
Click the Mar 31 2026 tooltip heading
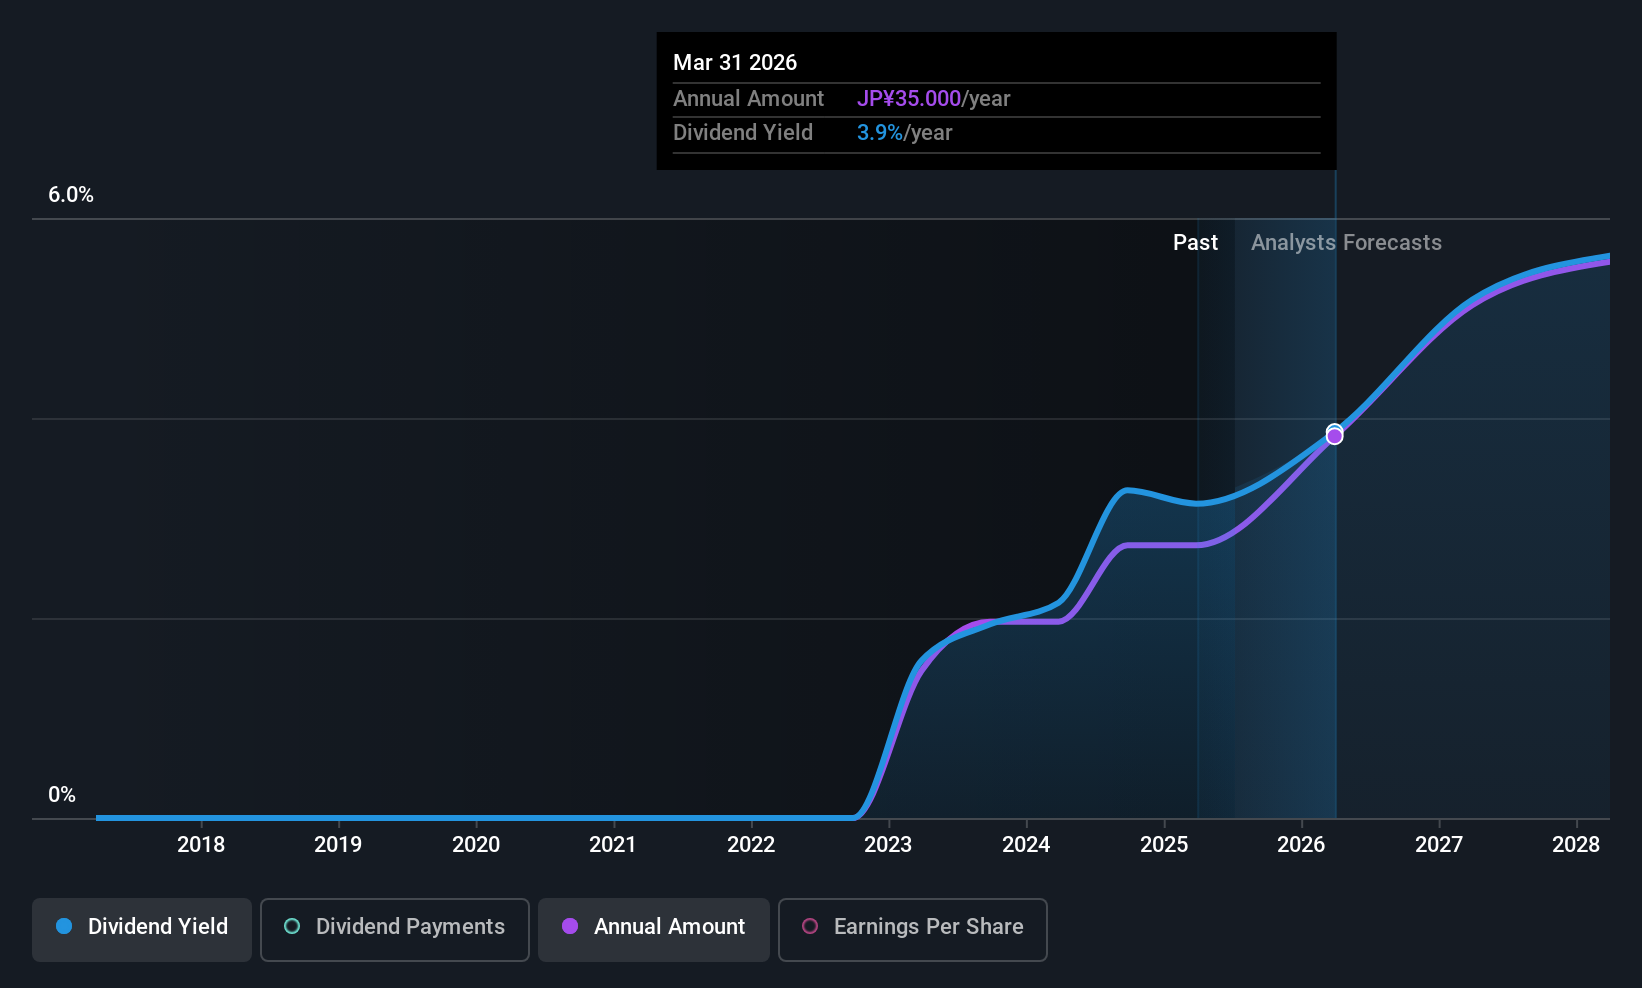coord(735,63)
